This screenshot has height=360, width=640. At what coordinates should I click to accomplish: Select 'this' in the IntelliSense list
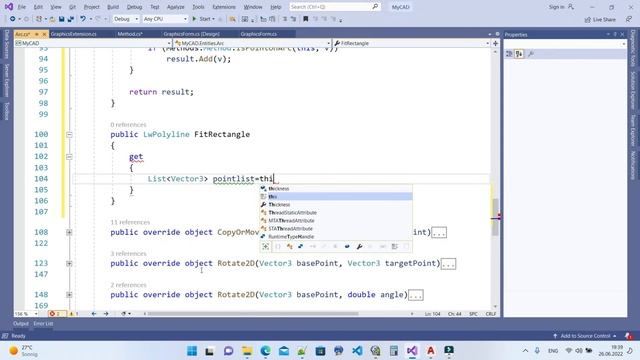click(336, 197)
